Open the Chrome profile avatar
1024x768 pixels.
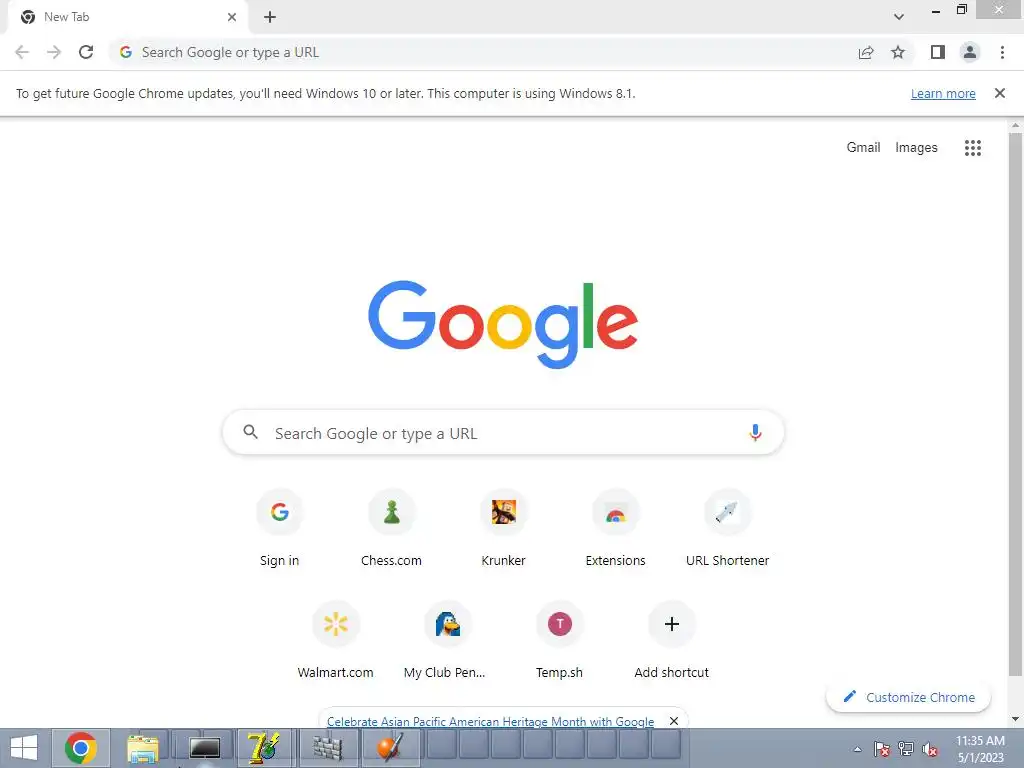(x=970, y=52)
